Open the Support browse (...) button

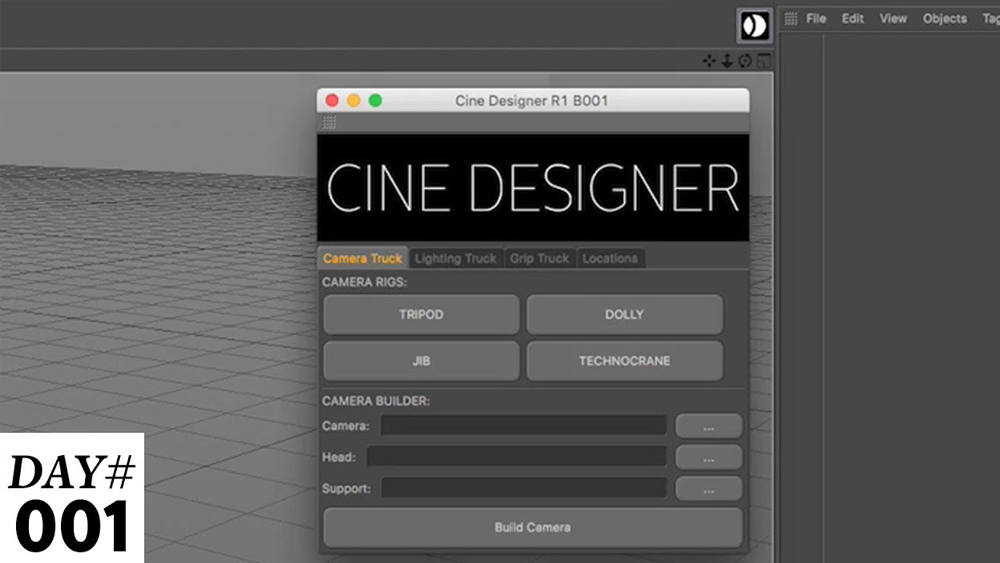click(709, 488)
